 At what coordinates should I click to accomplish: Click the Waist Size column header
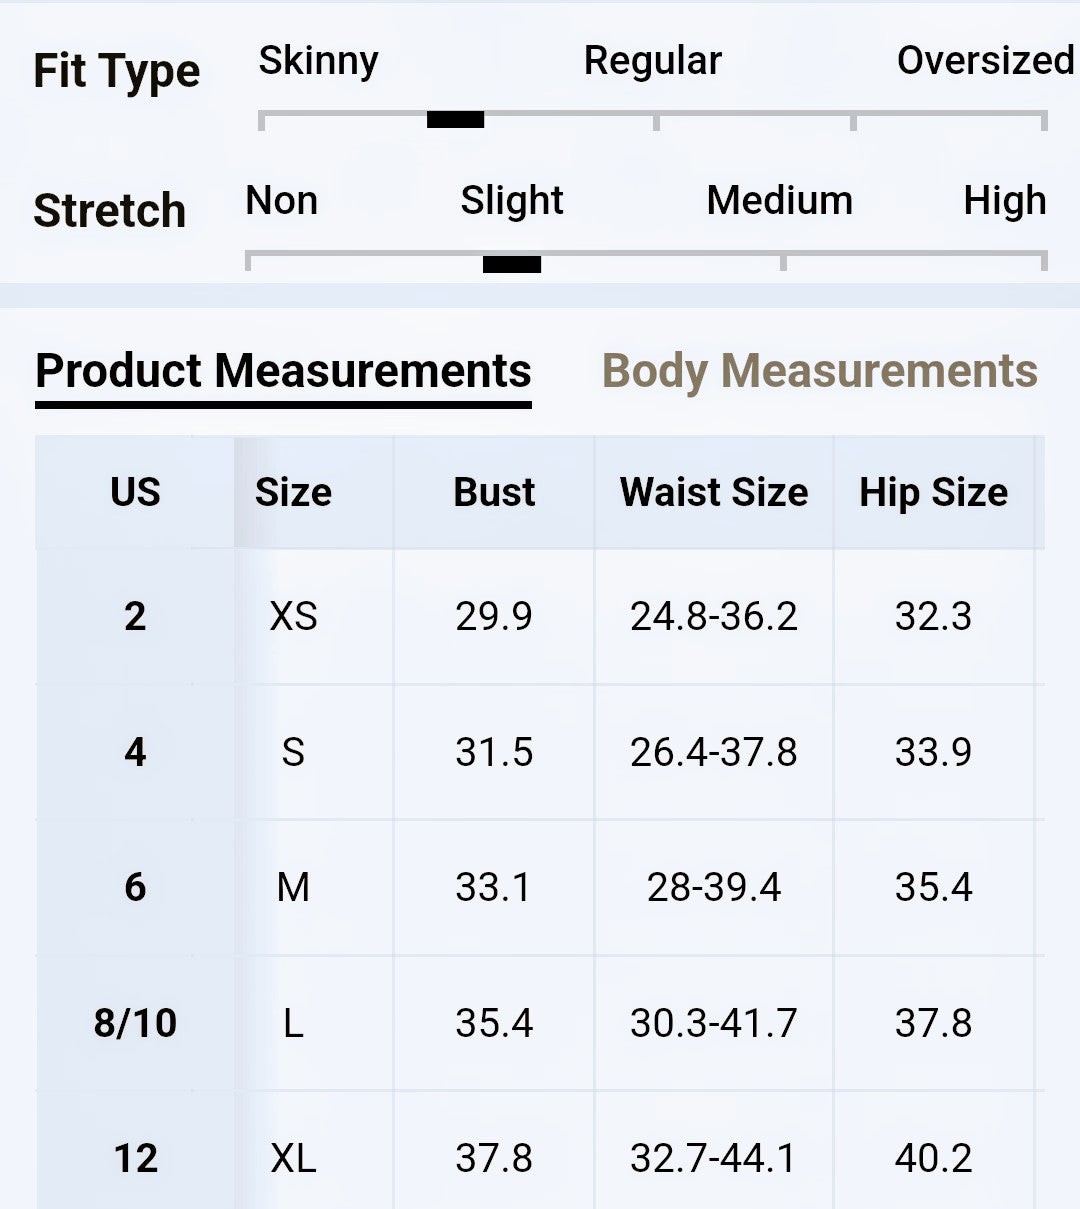point(714,492)
